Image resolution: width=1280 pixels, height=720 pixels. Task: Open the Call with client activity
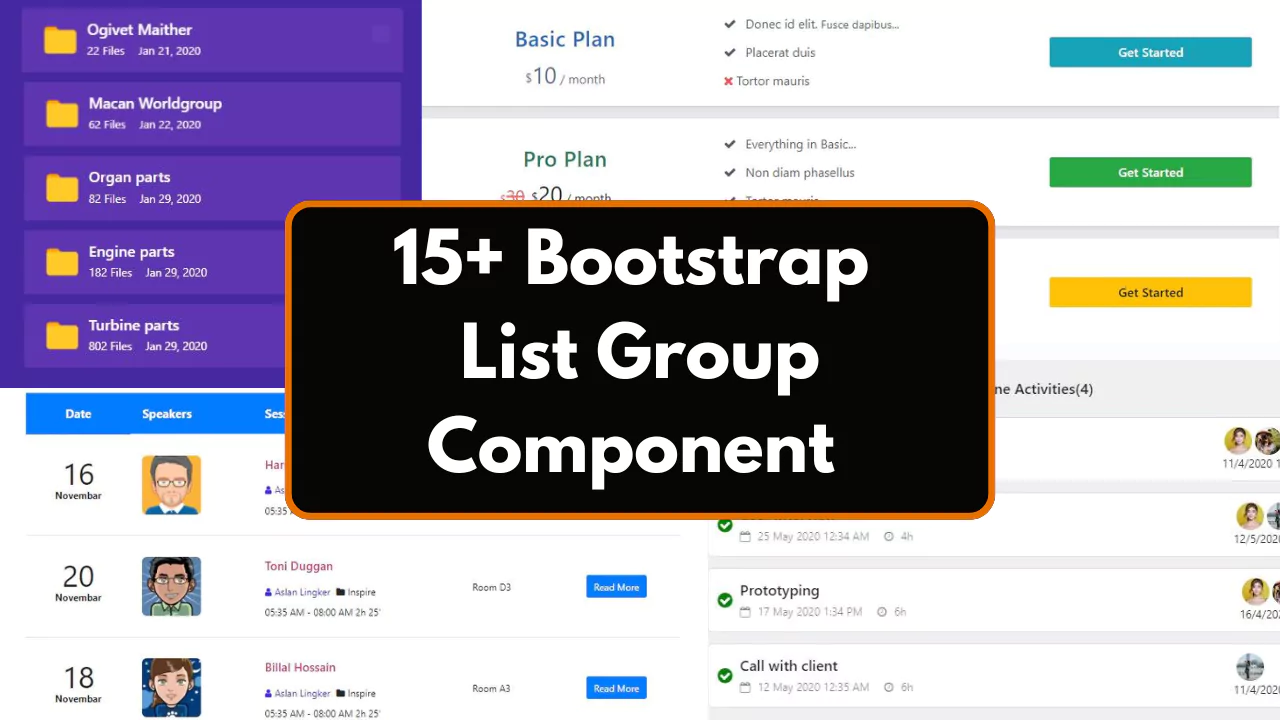click(x=789, y=666)
